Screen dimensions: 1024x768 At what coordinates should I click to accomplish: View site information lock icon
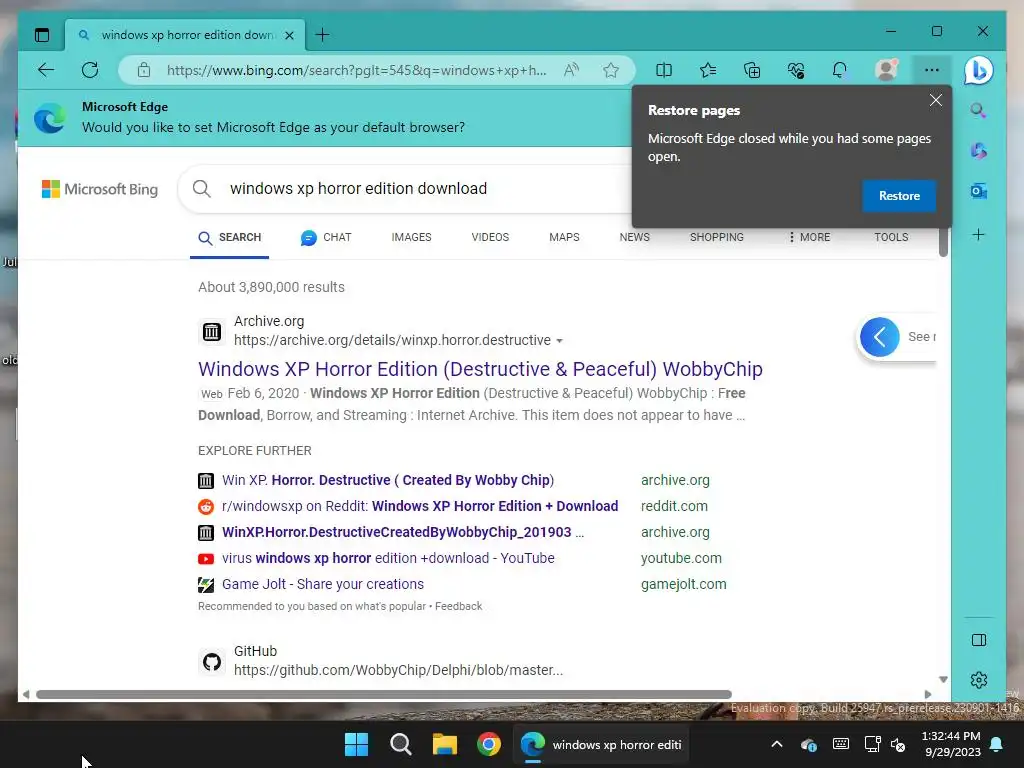click(144, 70)
